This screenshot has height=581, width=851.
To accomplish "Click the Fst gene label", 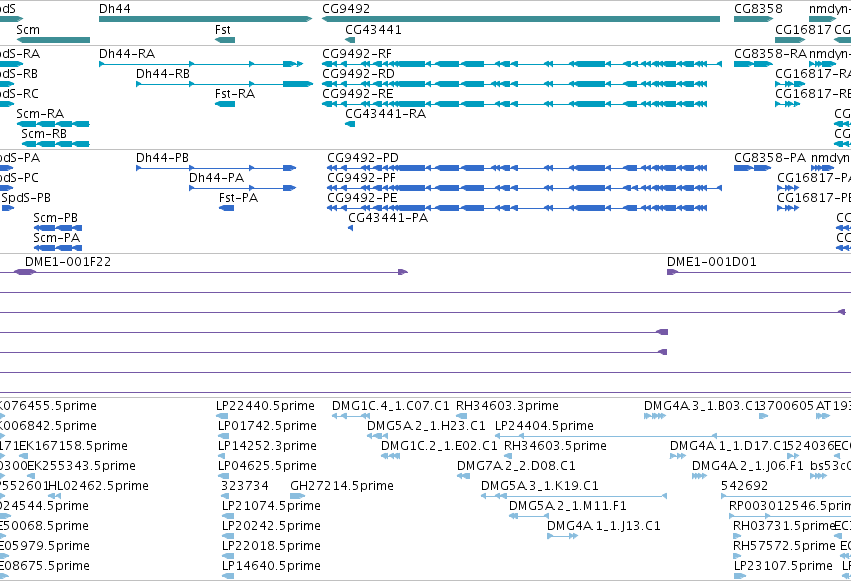I will pyautogui.click(x=223, y=29).
